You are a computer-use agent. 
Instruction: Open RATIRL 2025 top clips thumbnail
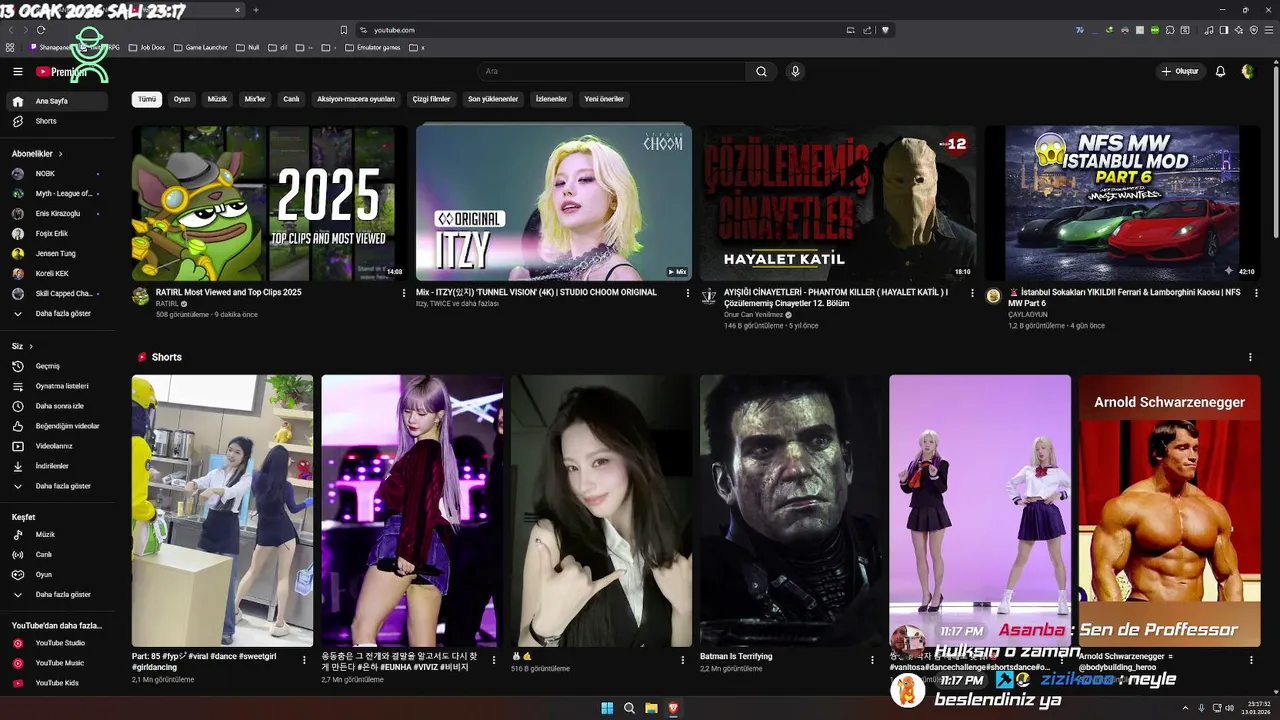click(269, 203)
